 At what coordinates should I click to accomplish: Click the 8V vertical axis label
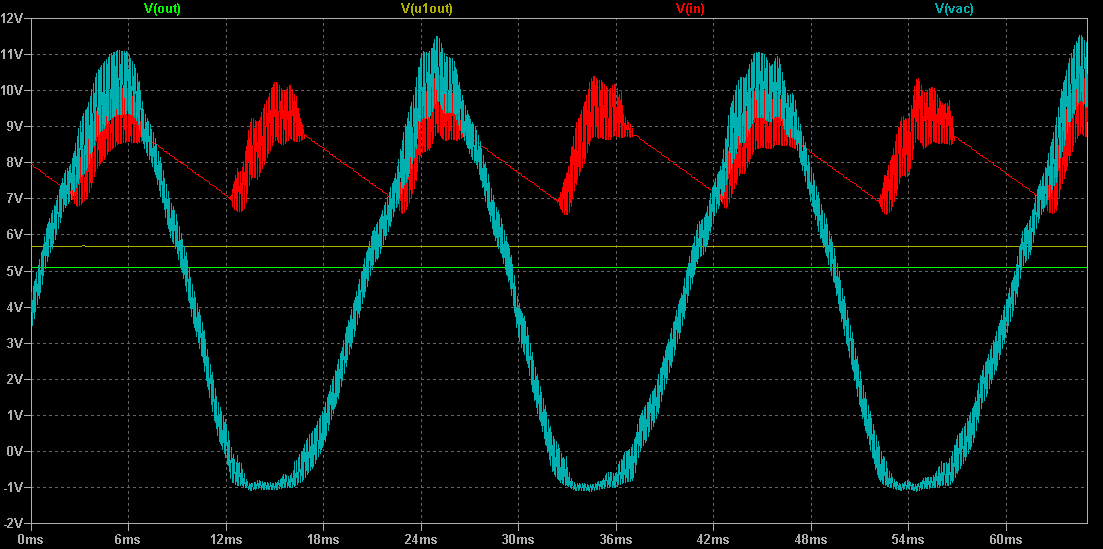tap(16, 163)
